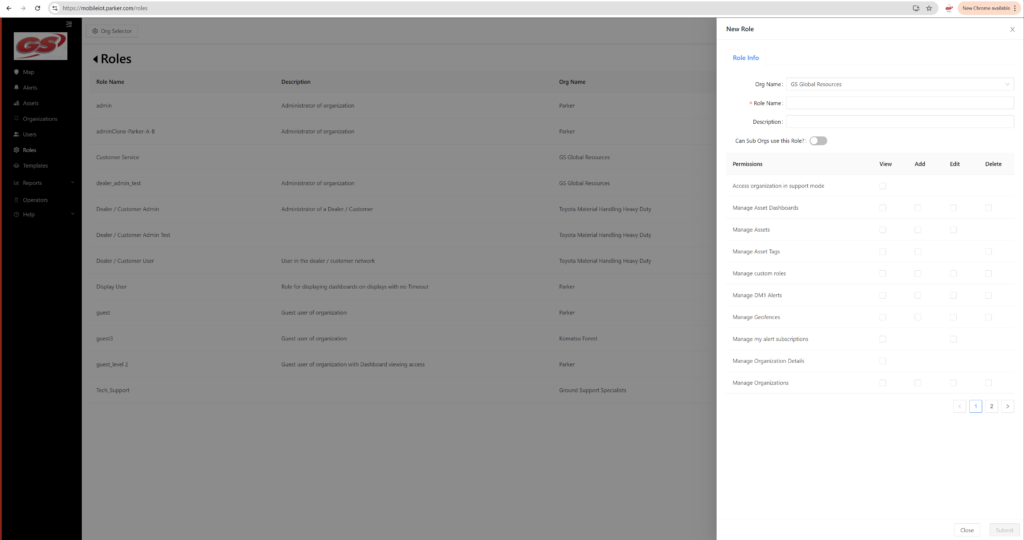Close the New Role panel with X
The width and height of the screenshot is (1024, 540).
[1012, 30]
